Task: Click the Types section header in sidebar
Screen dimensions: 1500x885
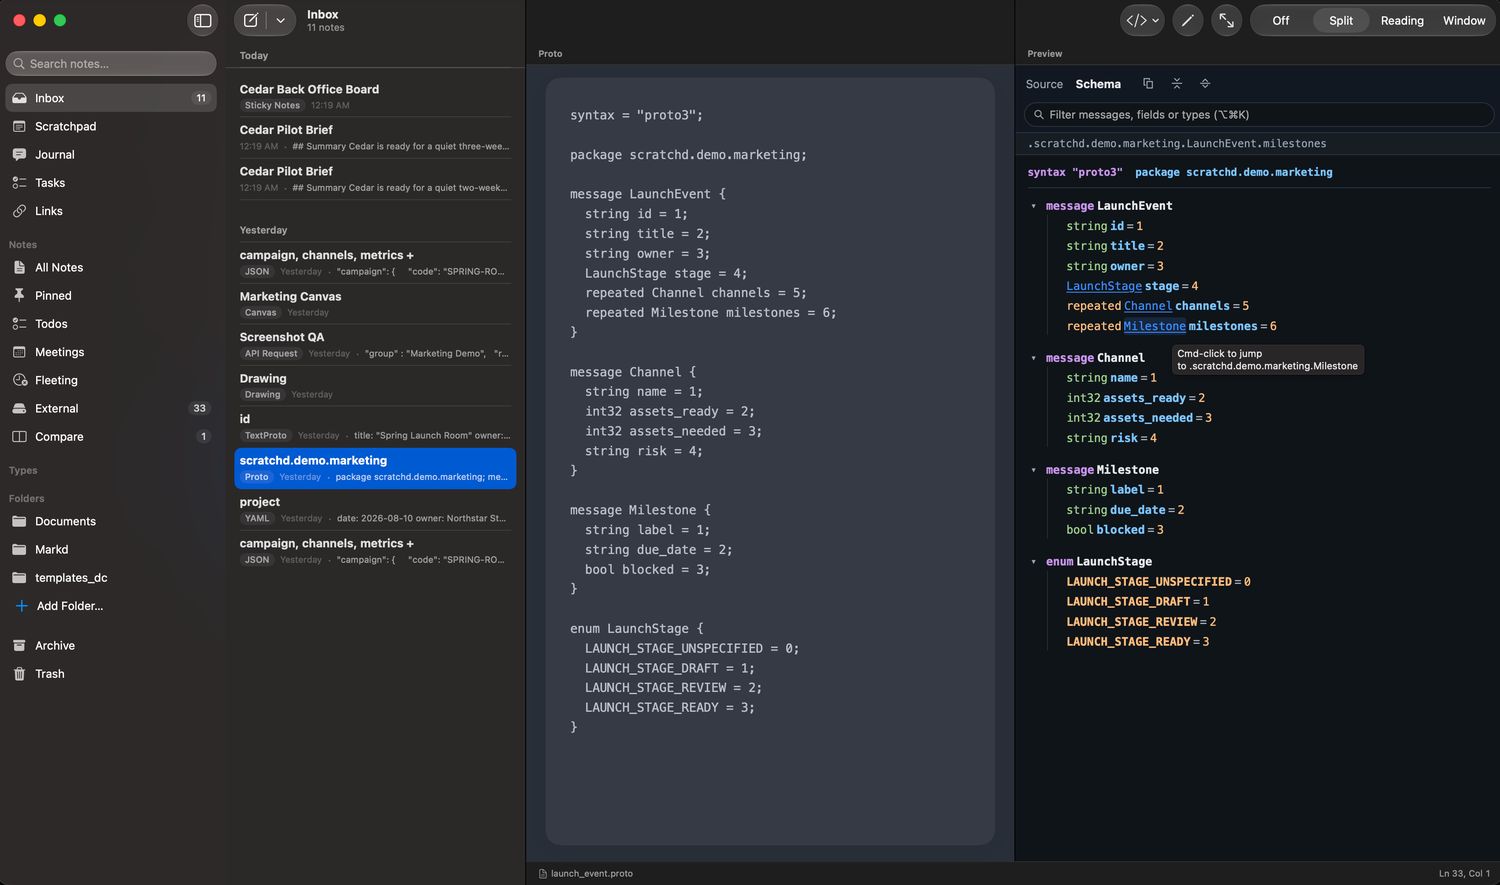Action: coord(23,470)
